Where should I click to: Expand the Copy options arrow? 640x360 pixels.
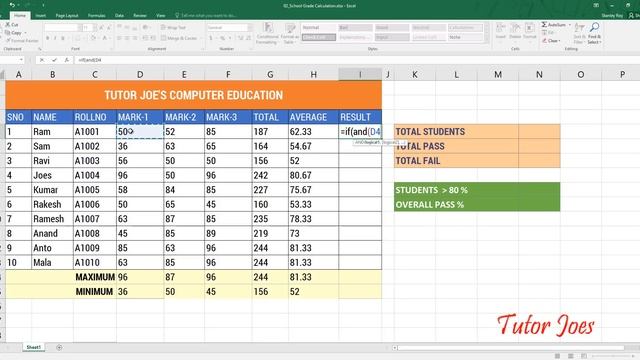tap(25, 33)
